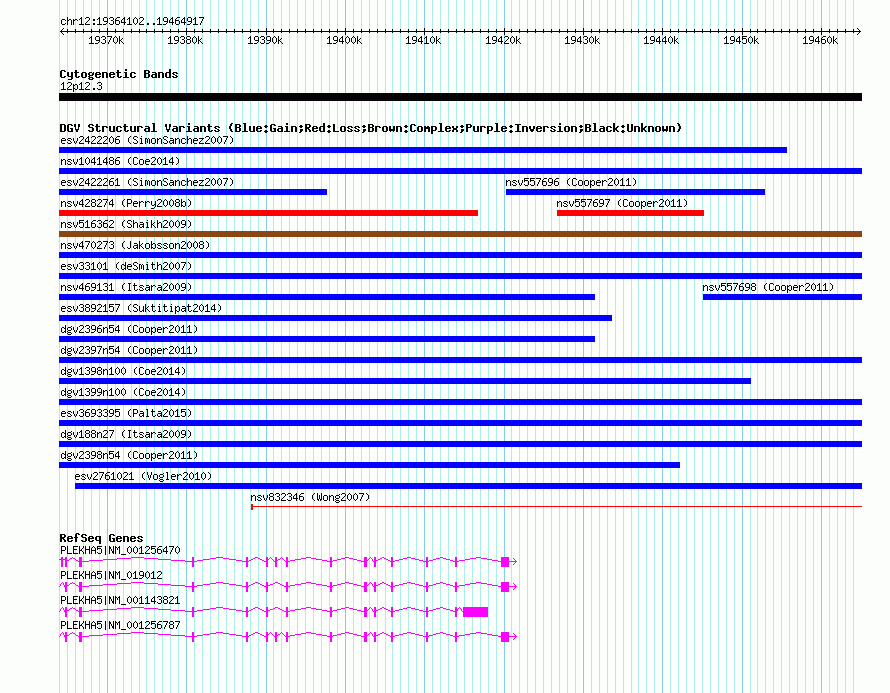Click the DGV Structural Variants track title

[371, 128]
